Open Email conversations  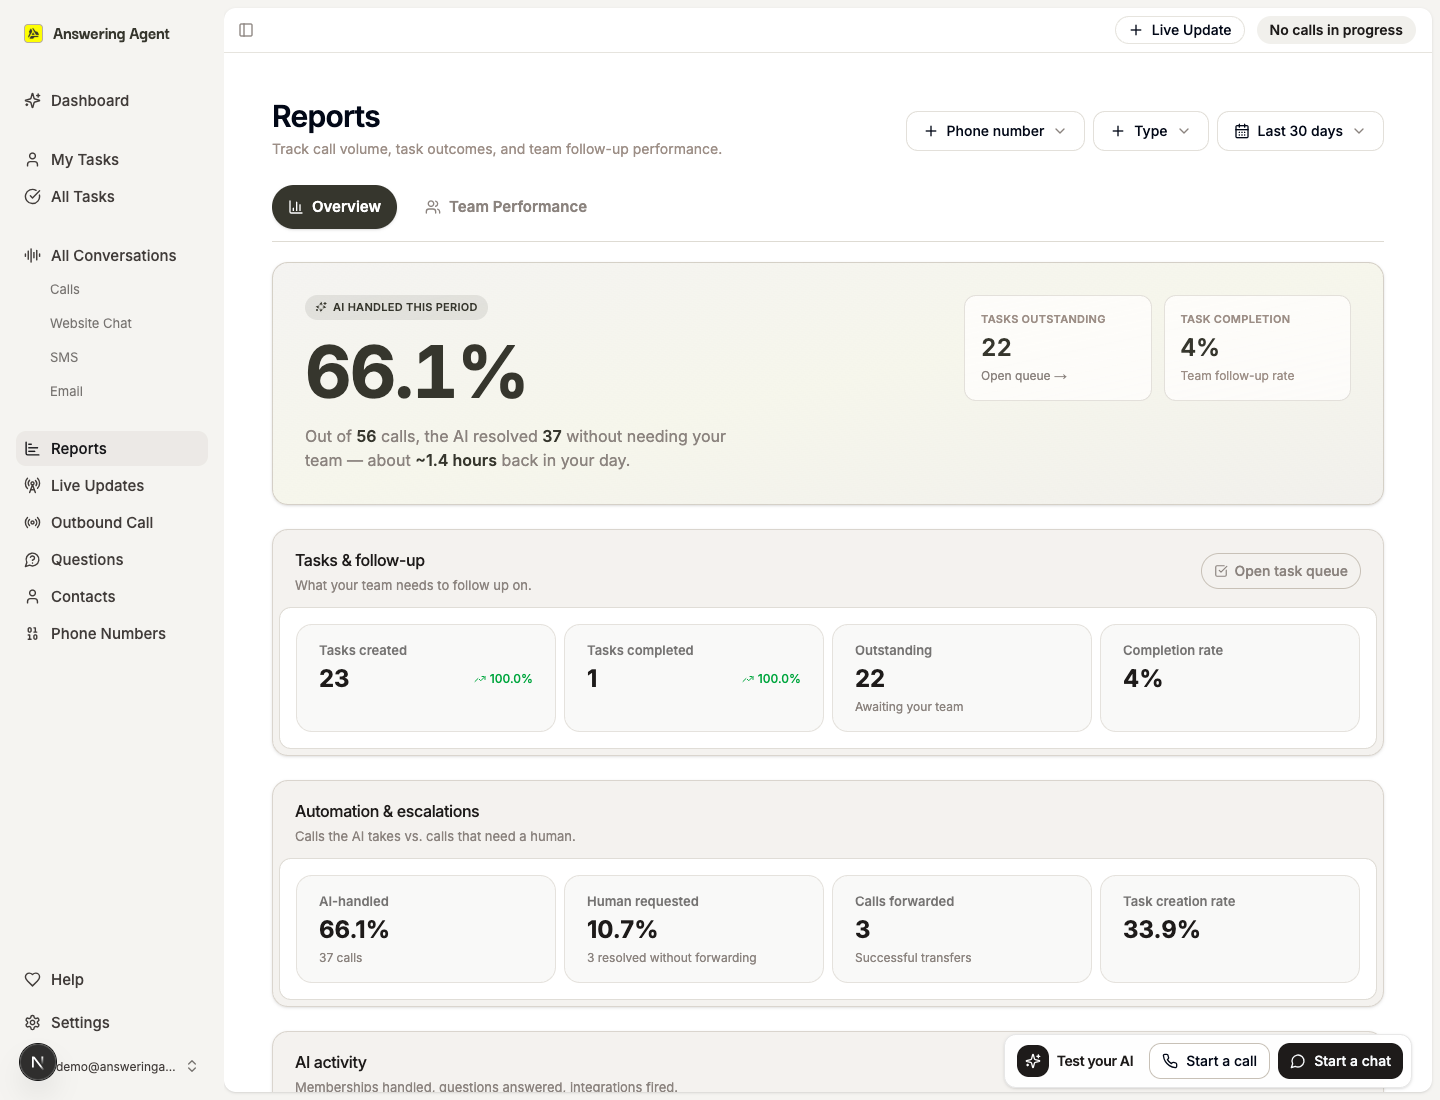[66, 392]
